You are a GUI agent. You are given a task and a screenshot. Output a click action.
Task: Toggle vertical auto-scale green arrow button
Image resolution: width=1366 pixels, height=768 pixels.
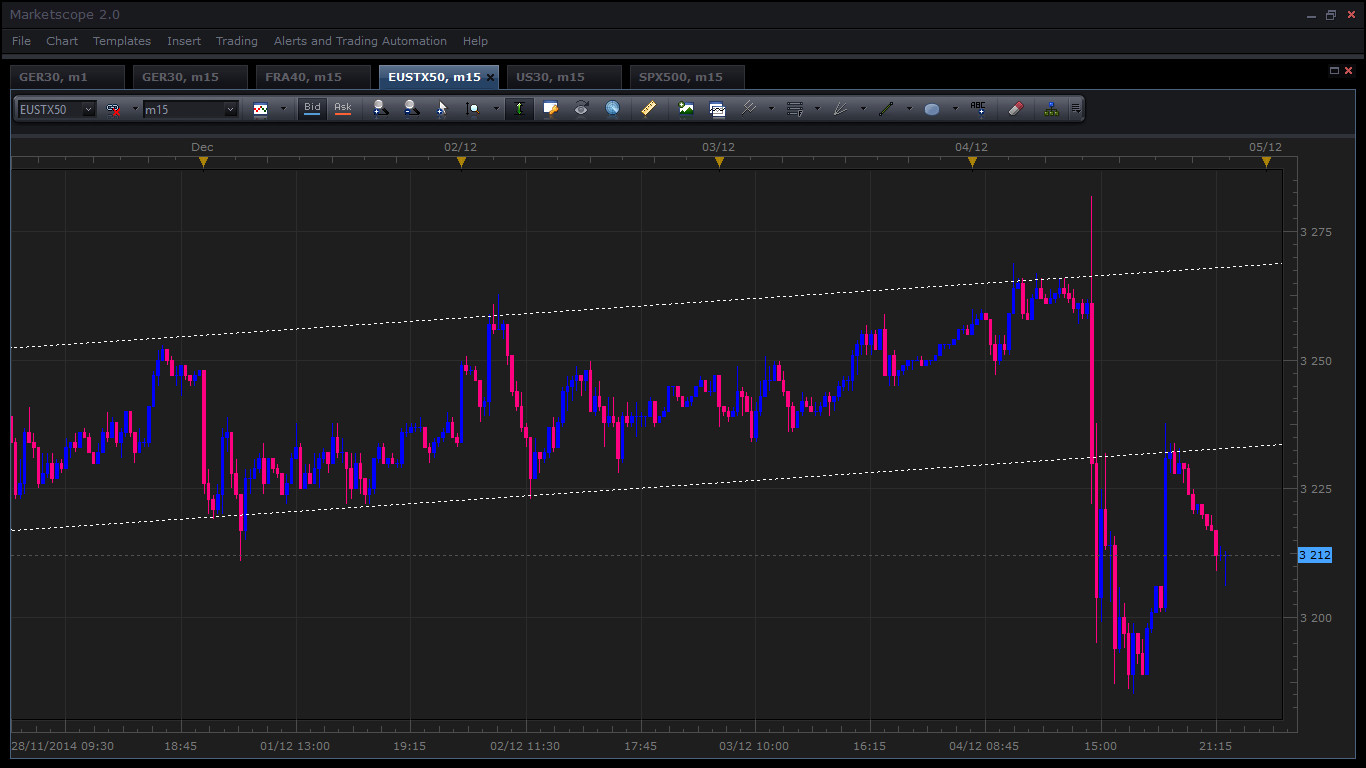coord(519,109)
